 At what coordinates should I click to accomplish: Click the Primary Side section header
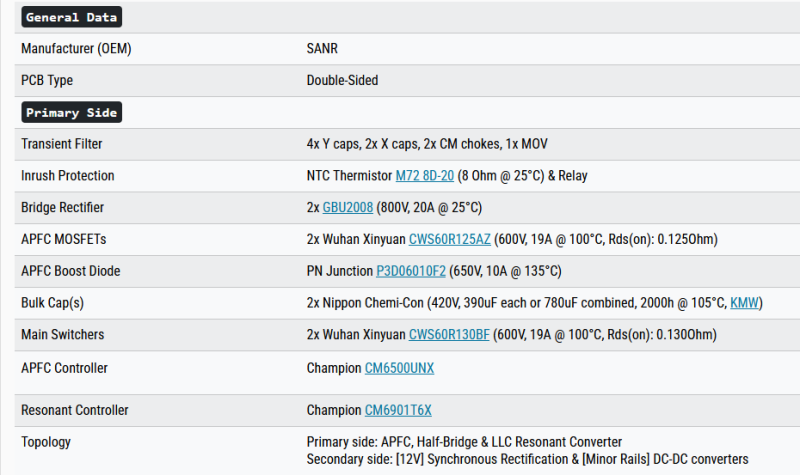[x=71, y=113]
